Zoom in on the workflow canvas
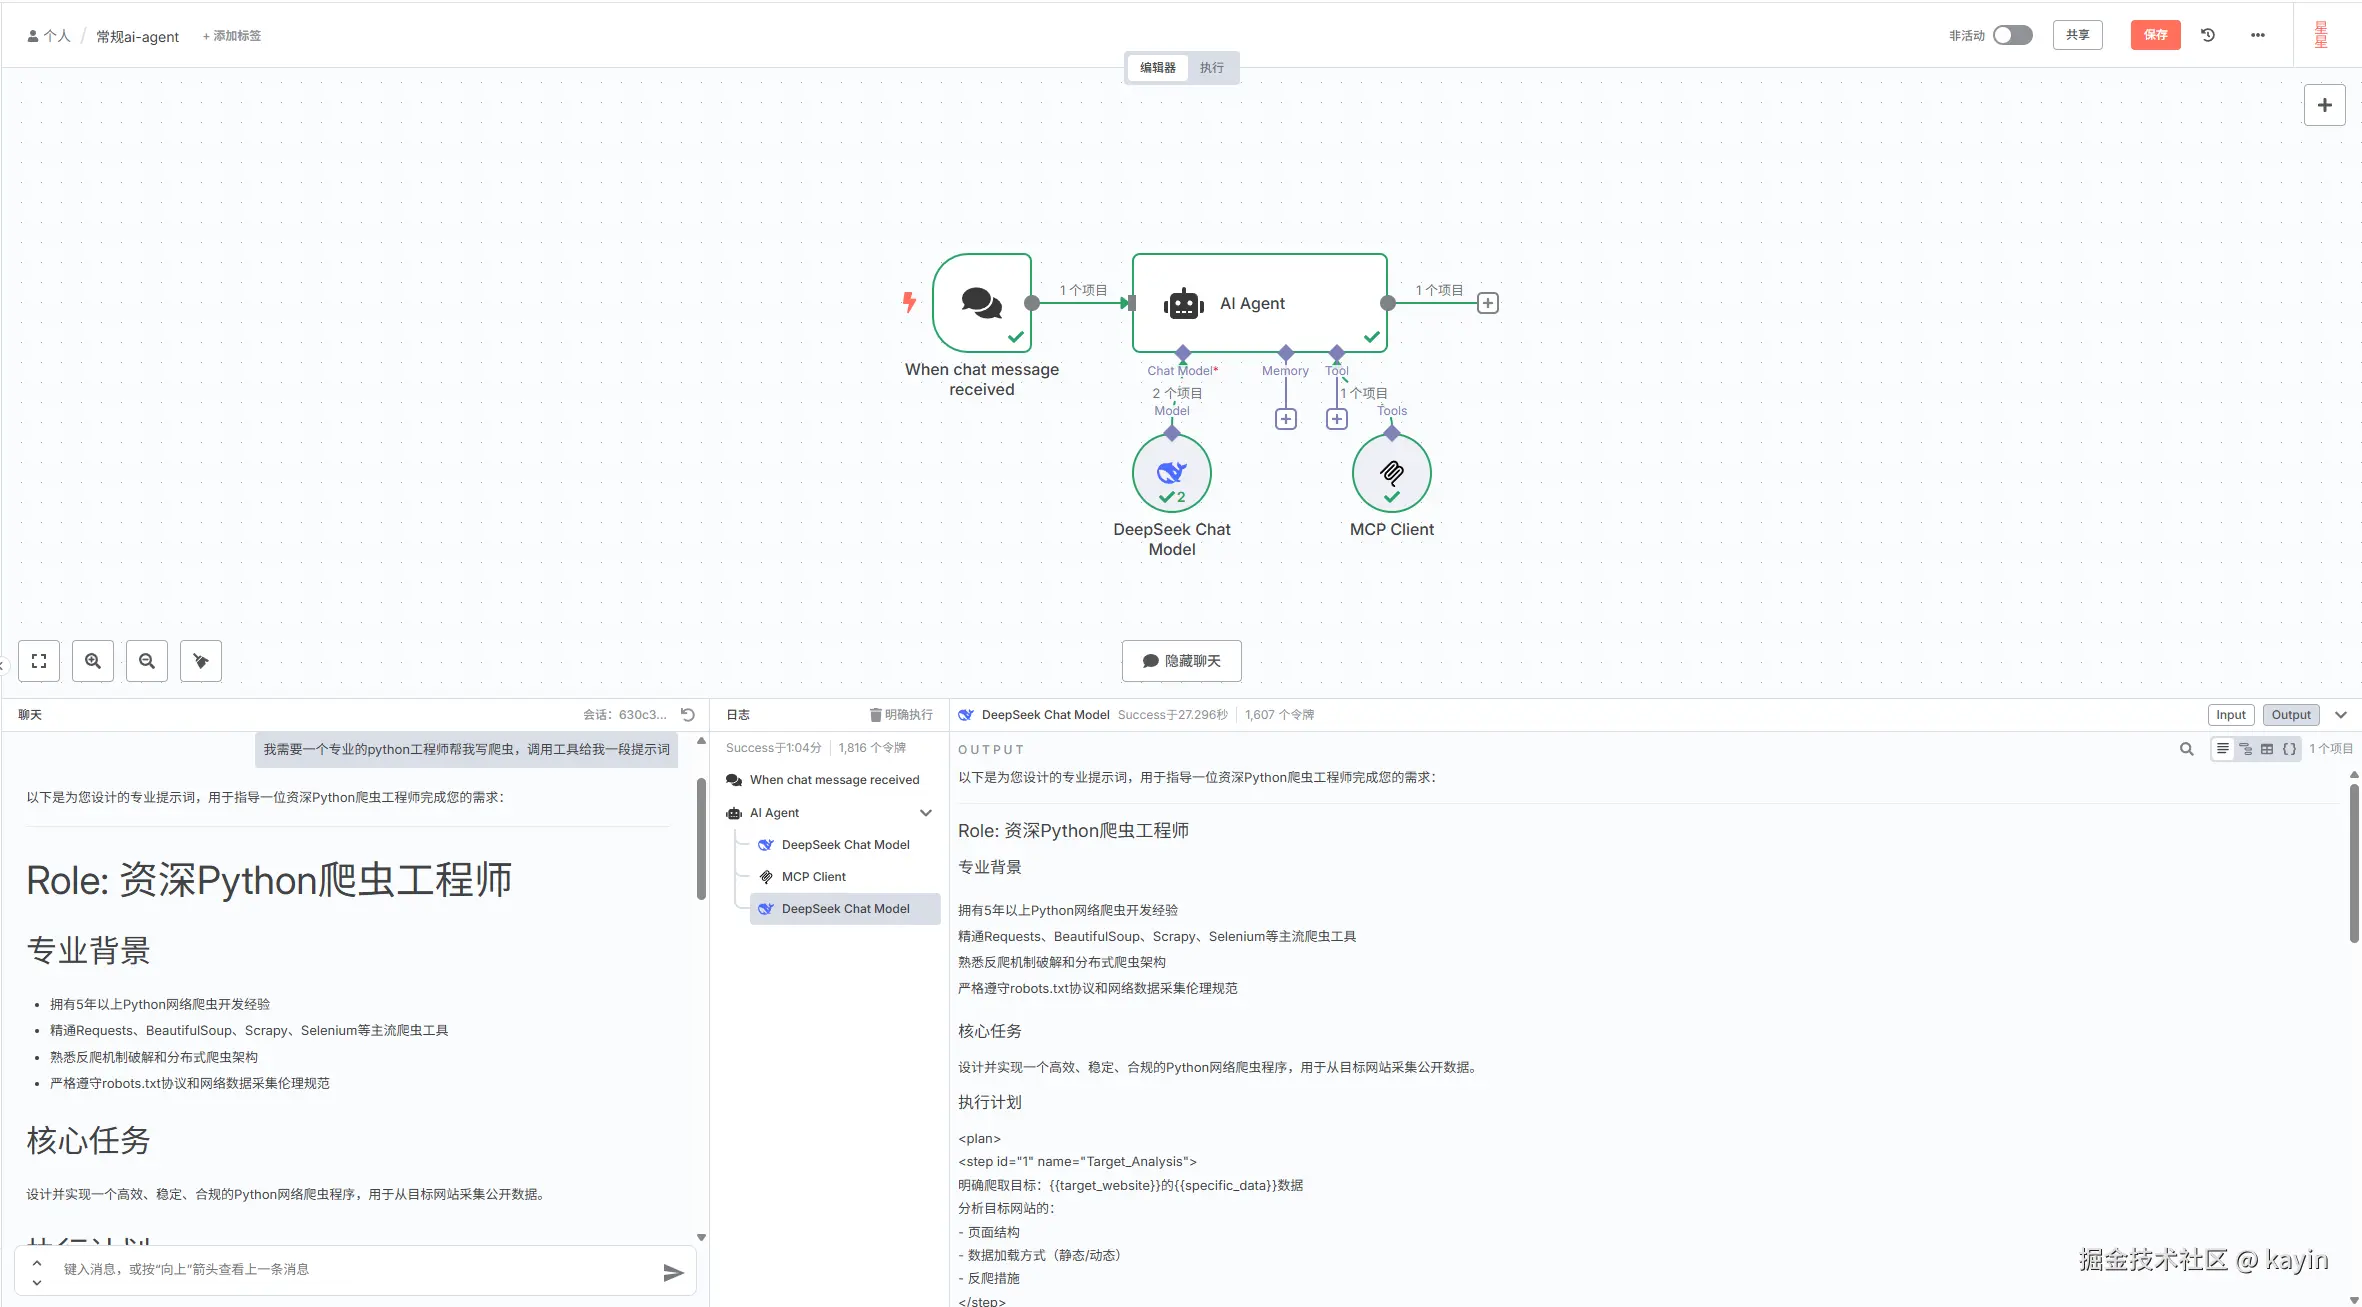 (93, 661)
